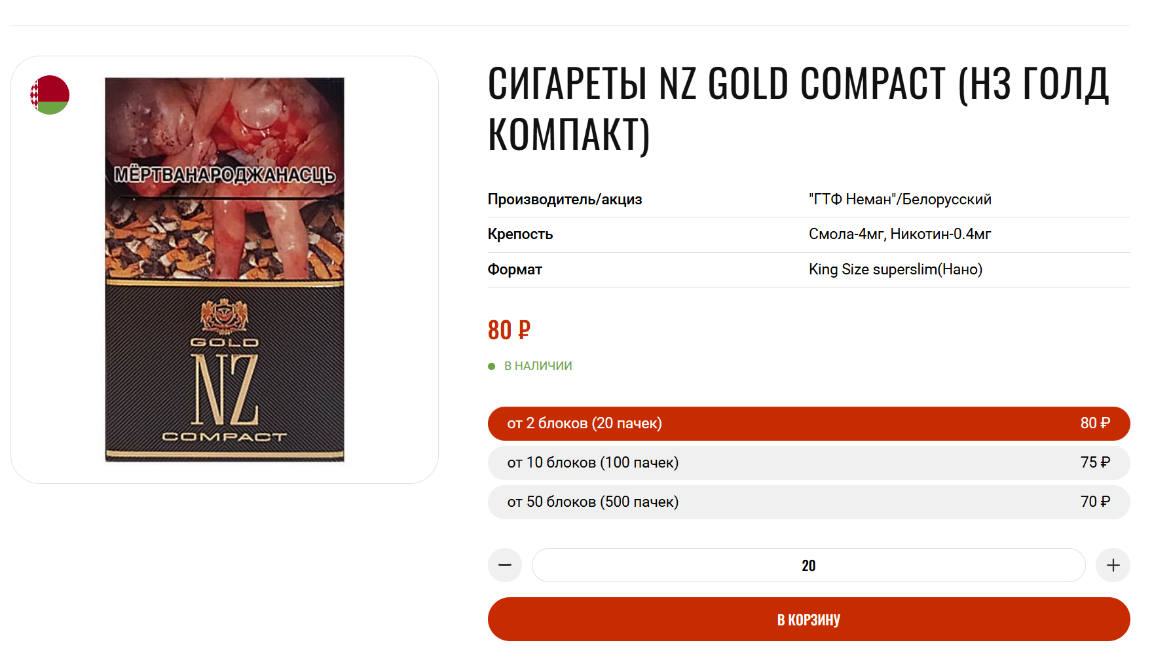Select the 'от 2 блоков (20 пачек)' price tier

tap(809, 424)
